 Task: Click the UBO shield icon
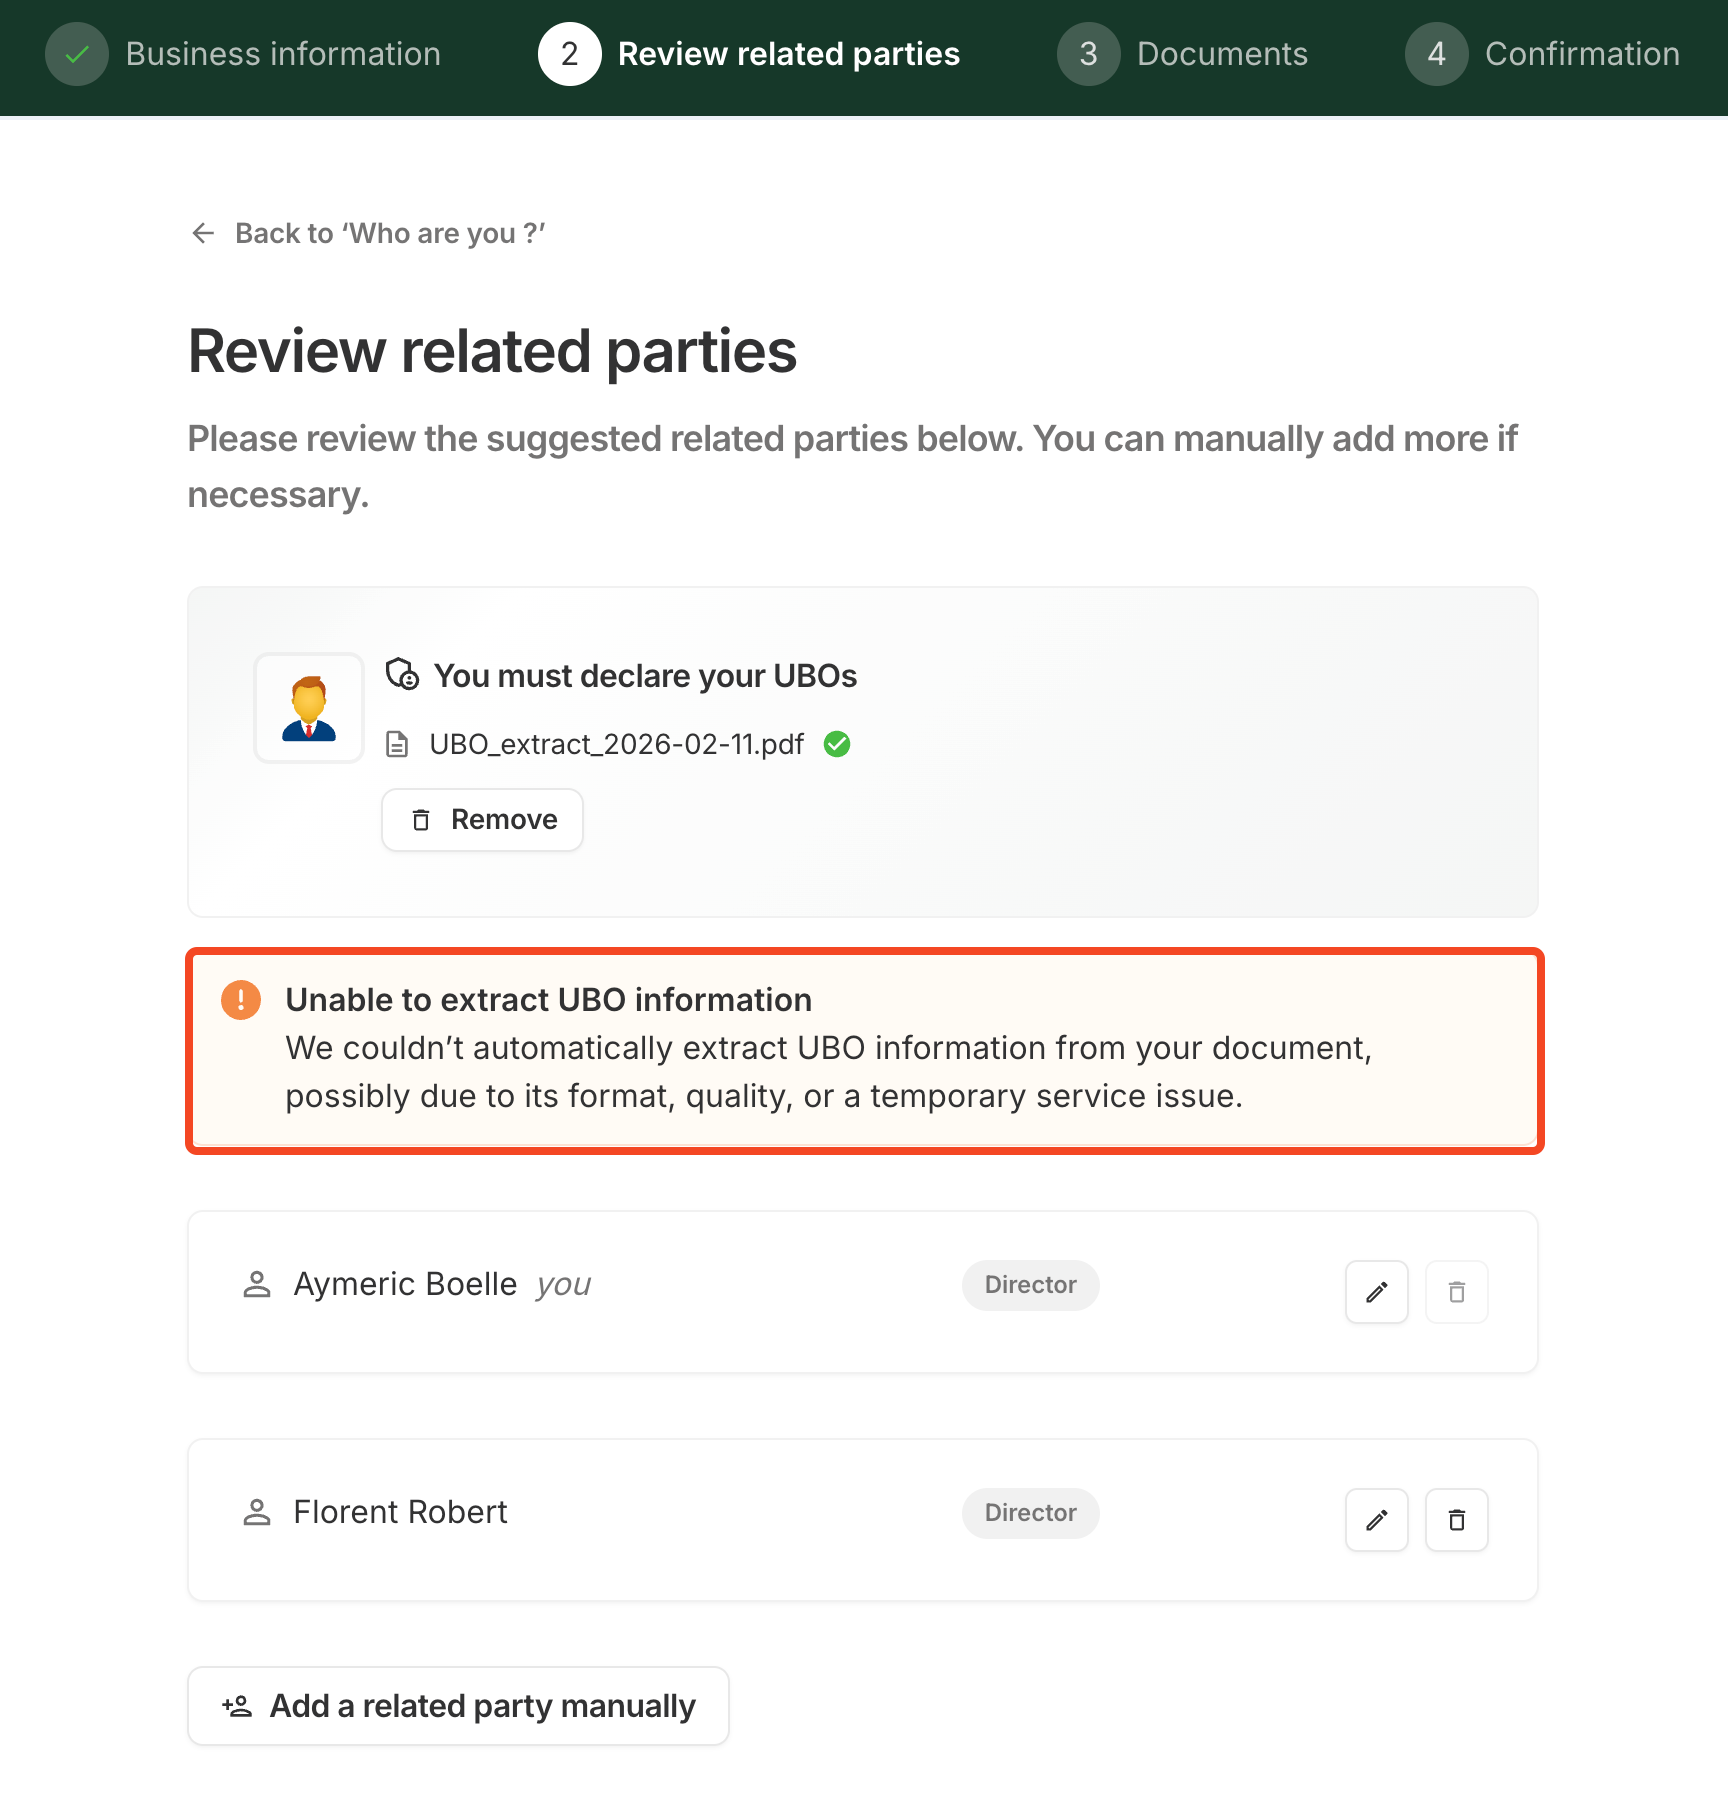click(x=402, y=675)
